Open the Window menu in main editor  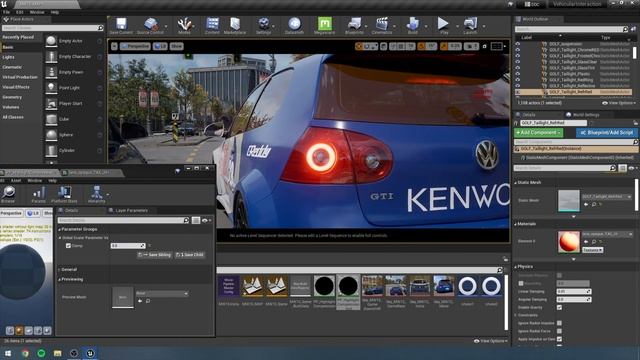[x=37, y=12]
